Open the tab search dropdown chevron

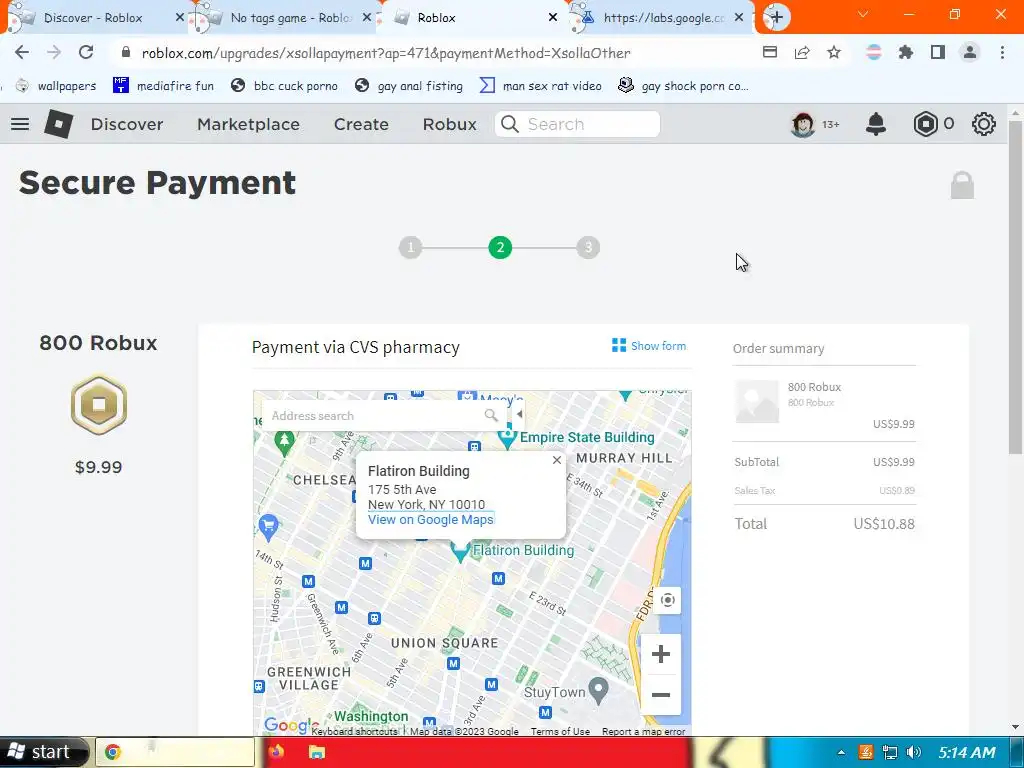tap(863, 14)
